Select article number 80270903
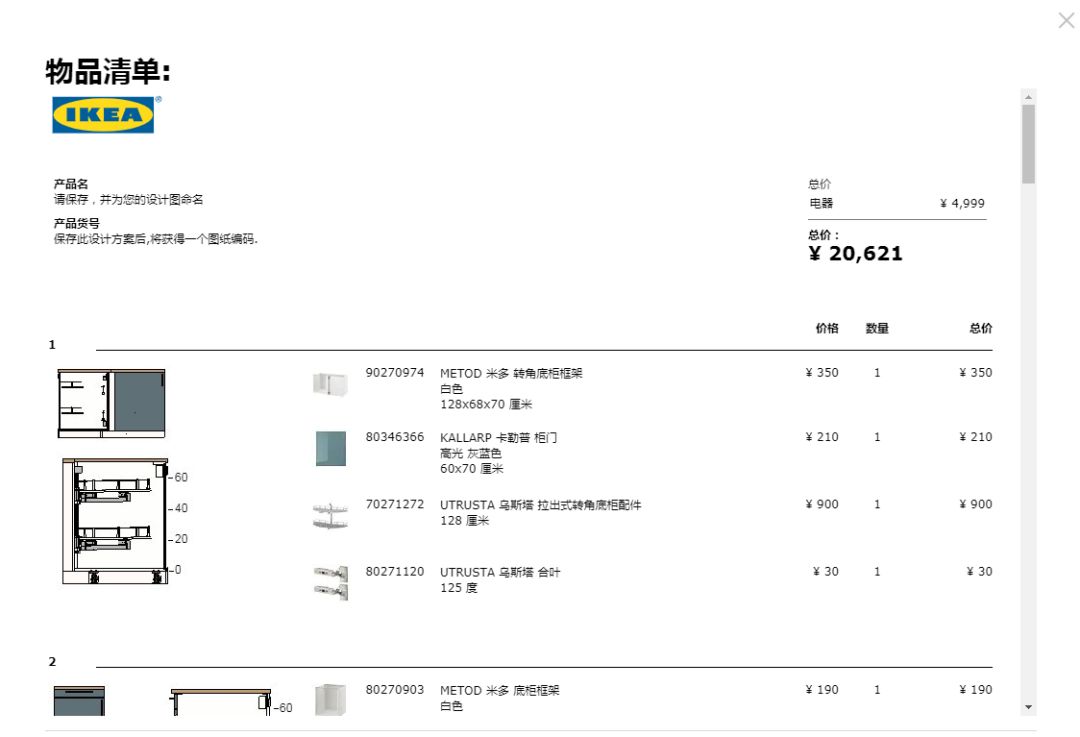The image size is (1080, 737). click(397, 689)
